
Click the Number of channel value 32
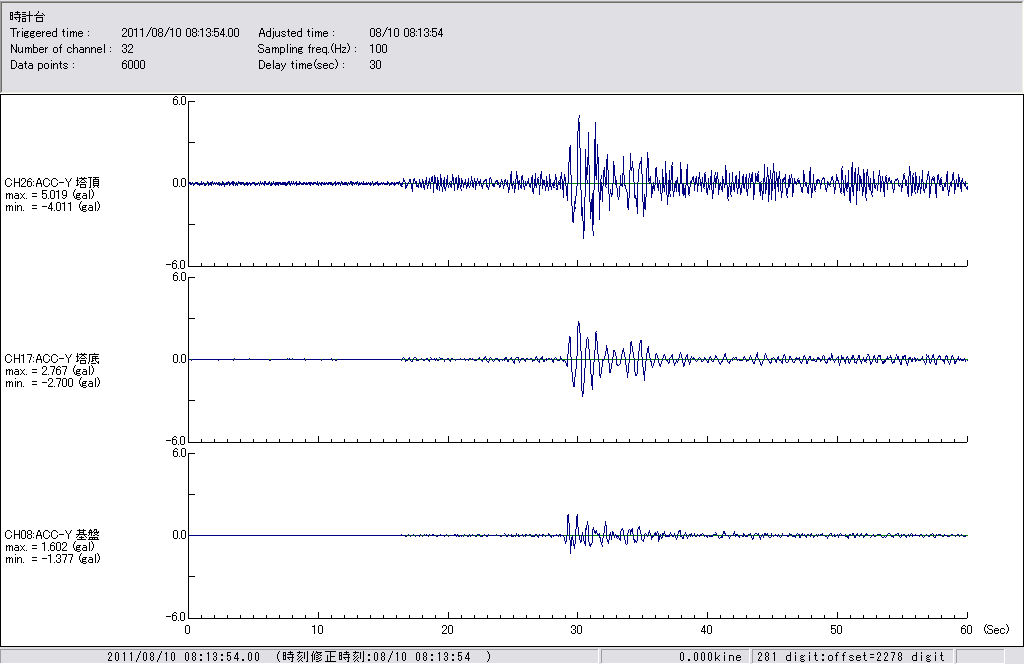(x=127, y=48)
